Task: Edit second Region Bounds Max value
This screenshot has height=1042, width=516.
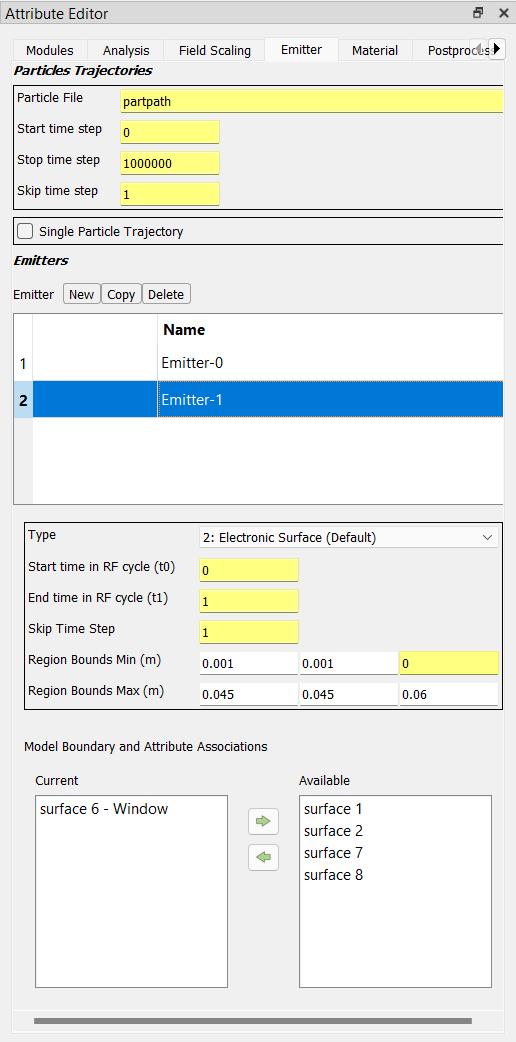Action: click(x=348, y=694)
